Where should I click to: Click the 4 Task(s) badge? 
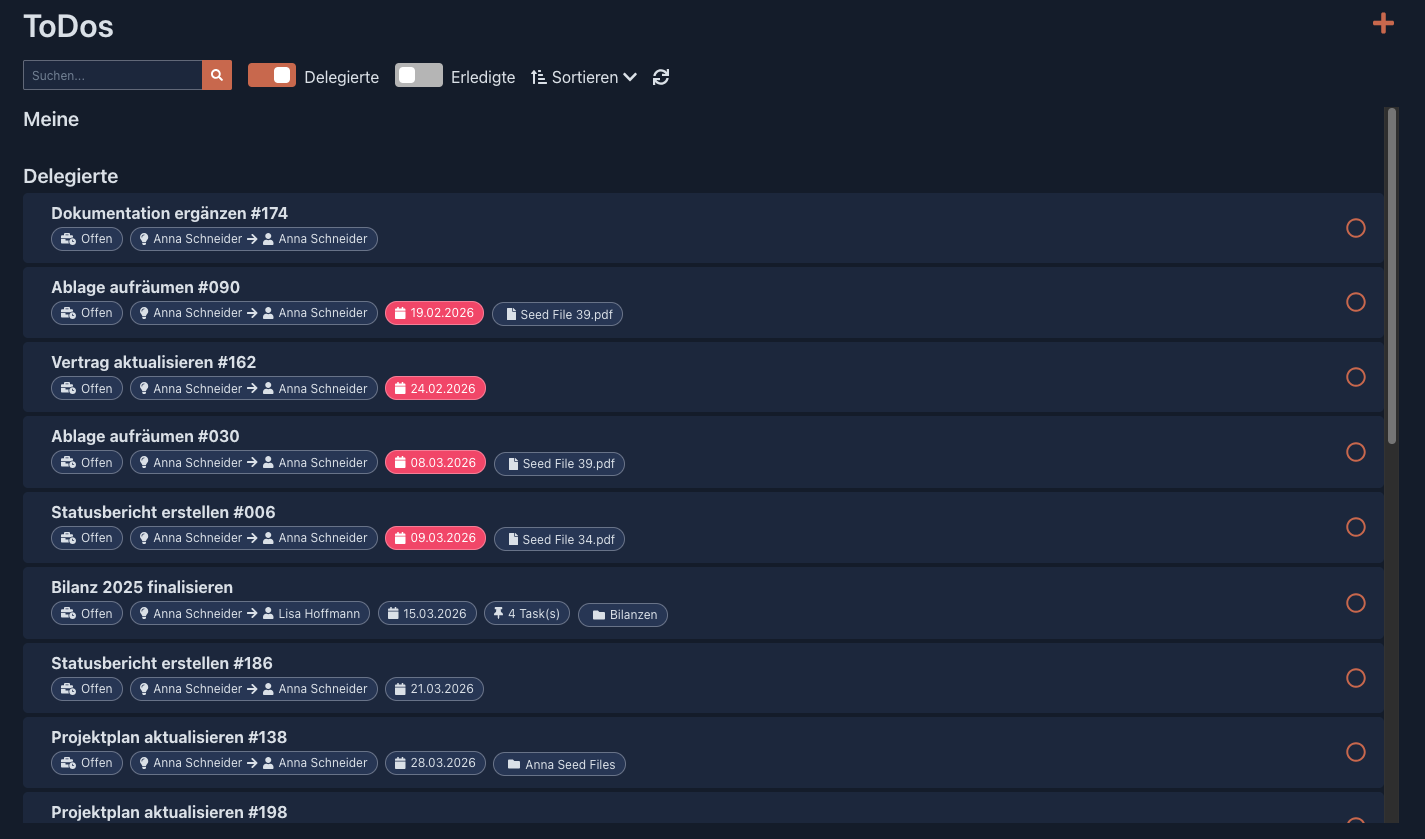click(x=527, y=613)
